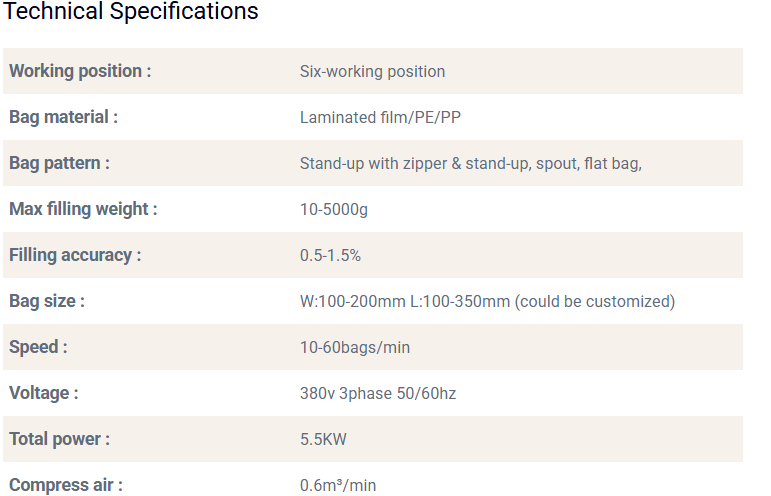The width and height of the screenshot is (771, 496).
Task: Select the 380v 3phase 50/60hz value
Action: coord(378,394)
